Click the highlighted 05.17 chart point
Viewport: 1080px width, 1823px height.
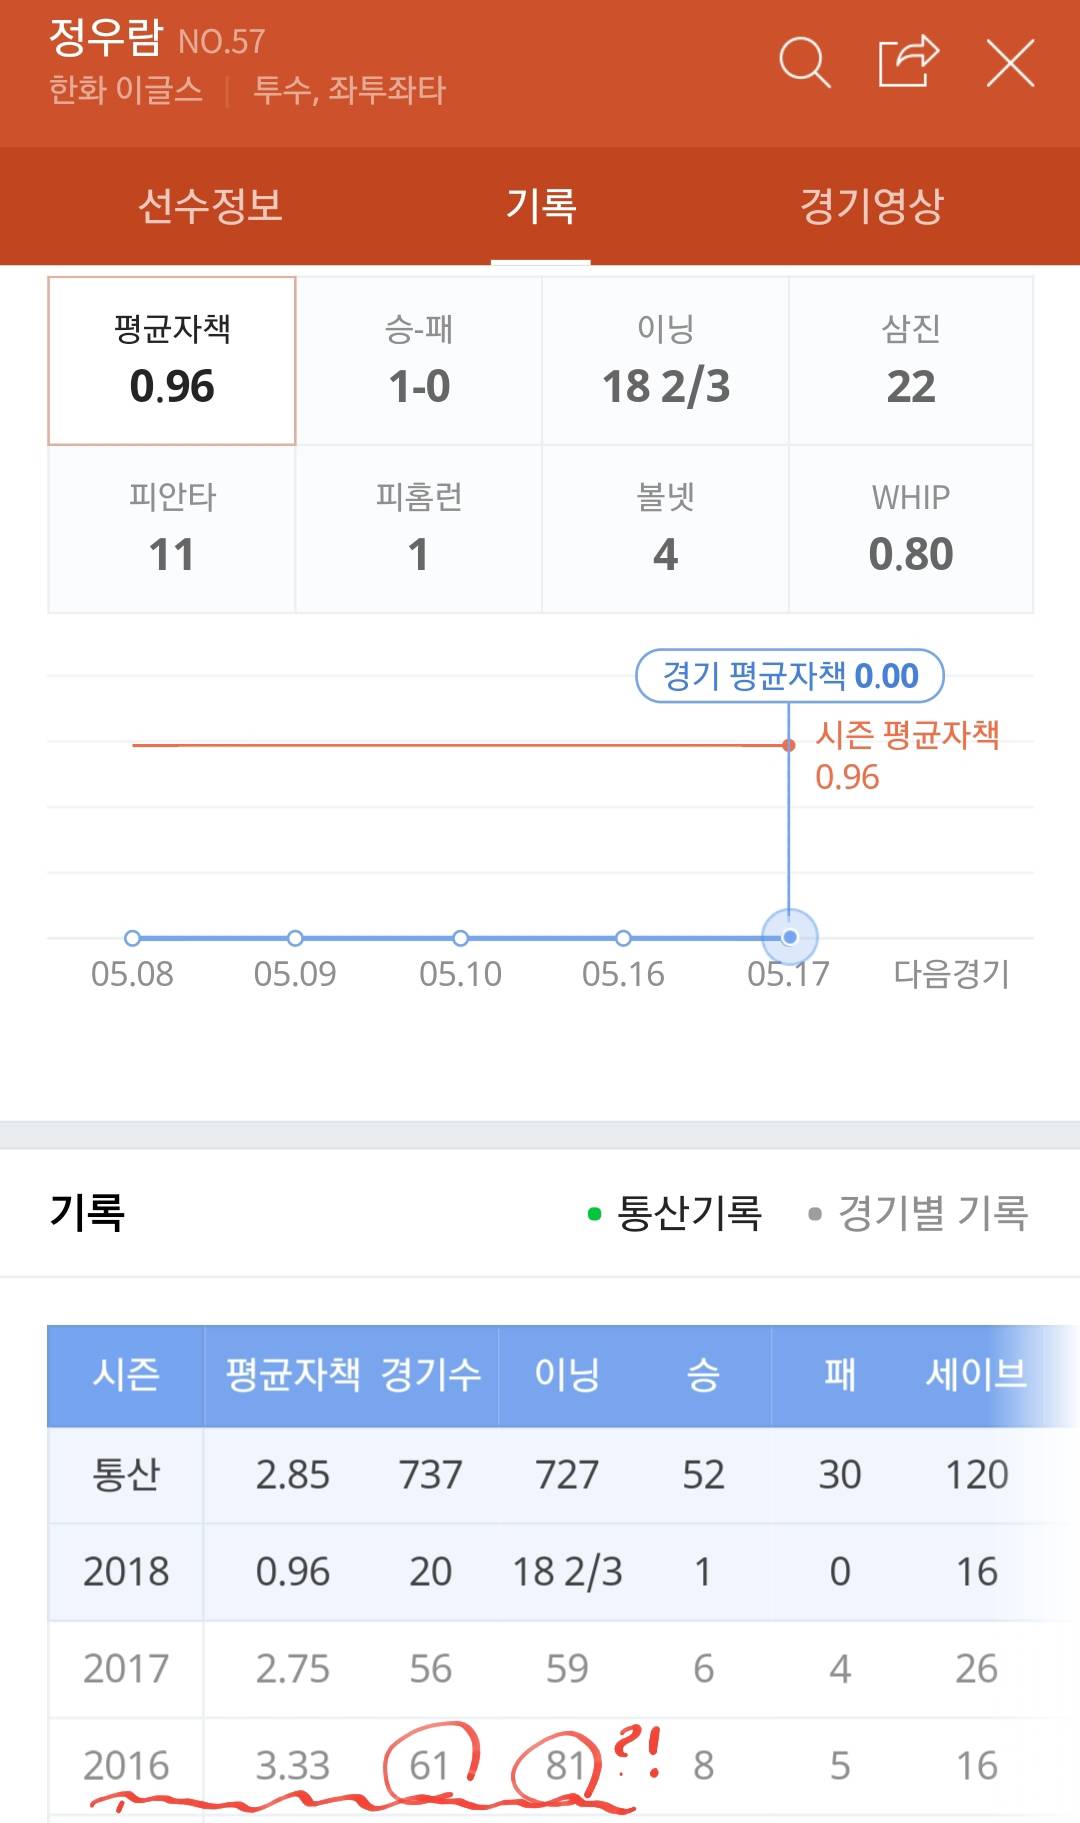point(790,937)
